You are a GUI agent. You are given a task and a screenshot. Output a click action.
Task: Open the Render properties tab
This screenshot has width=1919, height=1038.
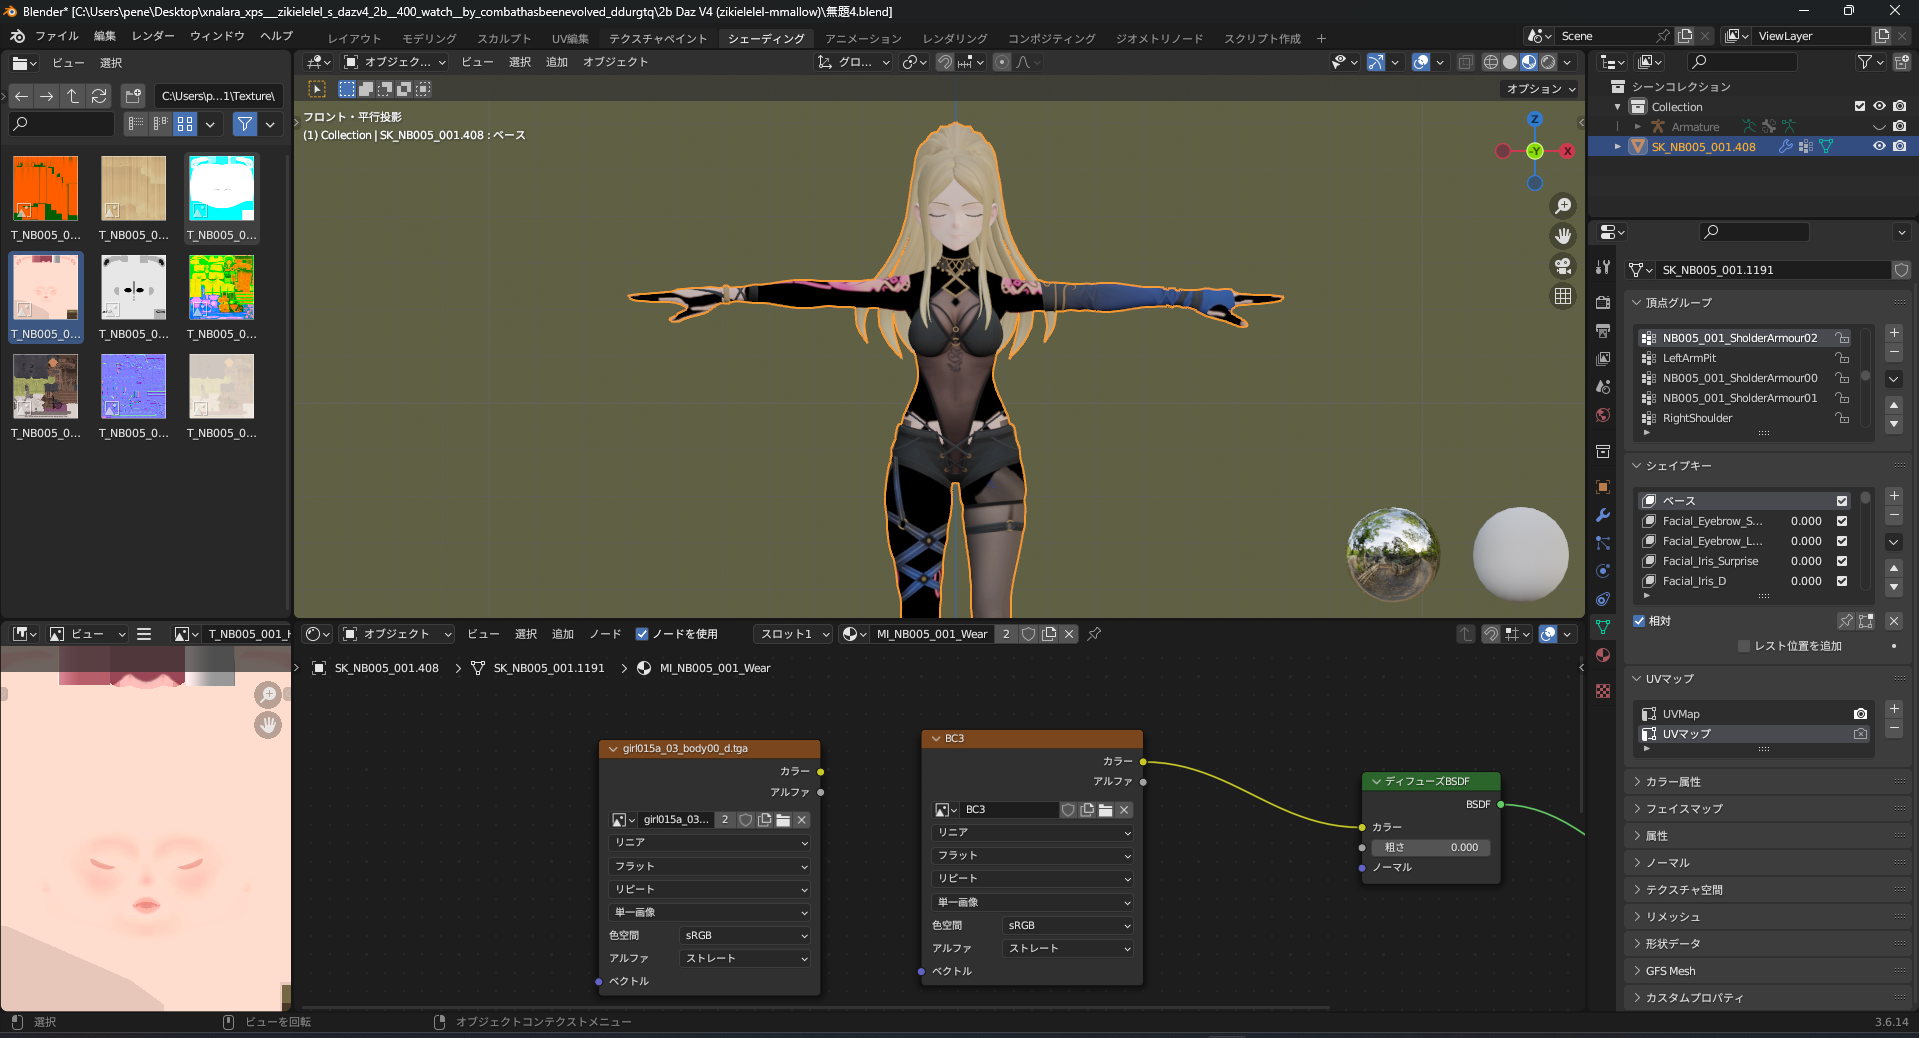point(1603,303)
